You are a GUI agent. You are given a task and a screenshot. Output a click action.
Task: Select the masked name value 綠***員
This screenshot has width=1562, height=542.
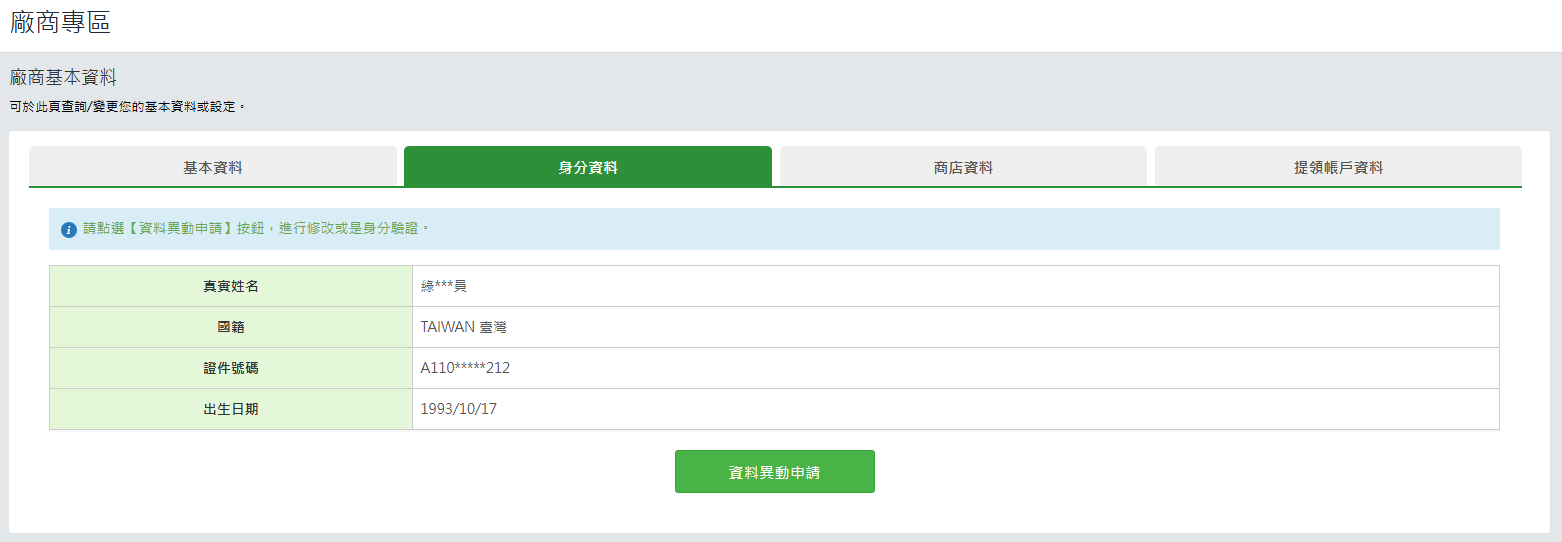tap(444, 286)
